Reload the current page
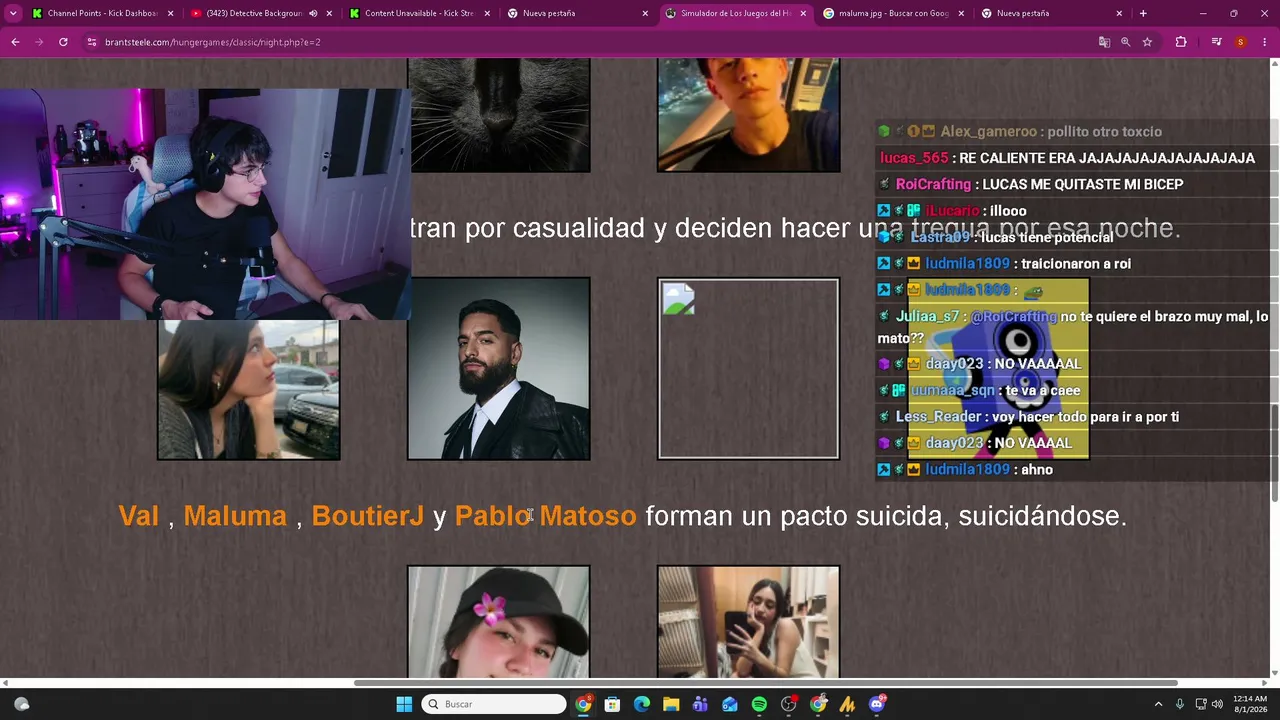The width and height of the screenshot is (1280, 720). coord(63,42)
